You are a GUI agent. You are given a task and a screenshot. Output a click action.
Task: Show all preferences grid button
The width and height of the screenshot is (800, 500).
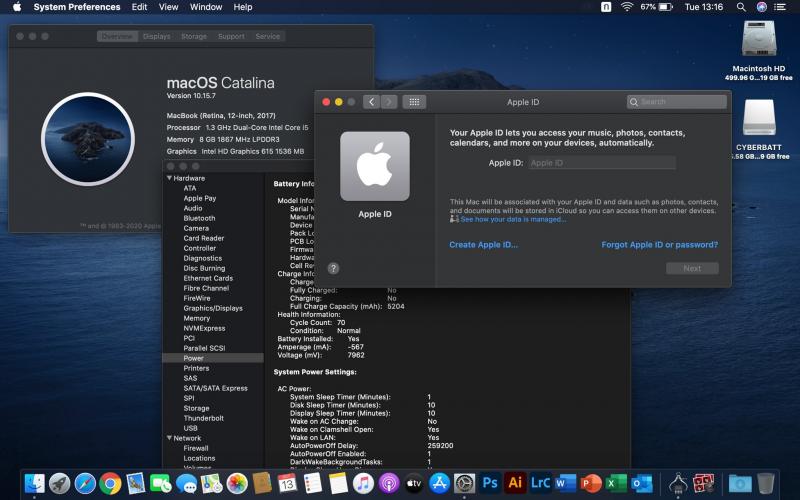pos(414,102)
